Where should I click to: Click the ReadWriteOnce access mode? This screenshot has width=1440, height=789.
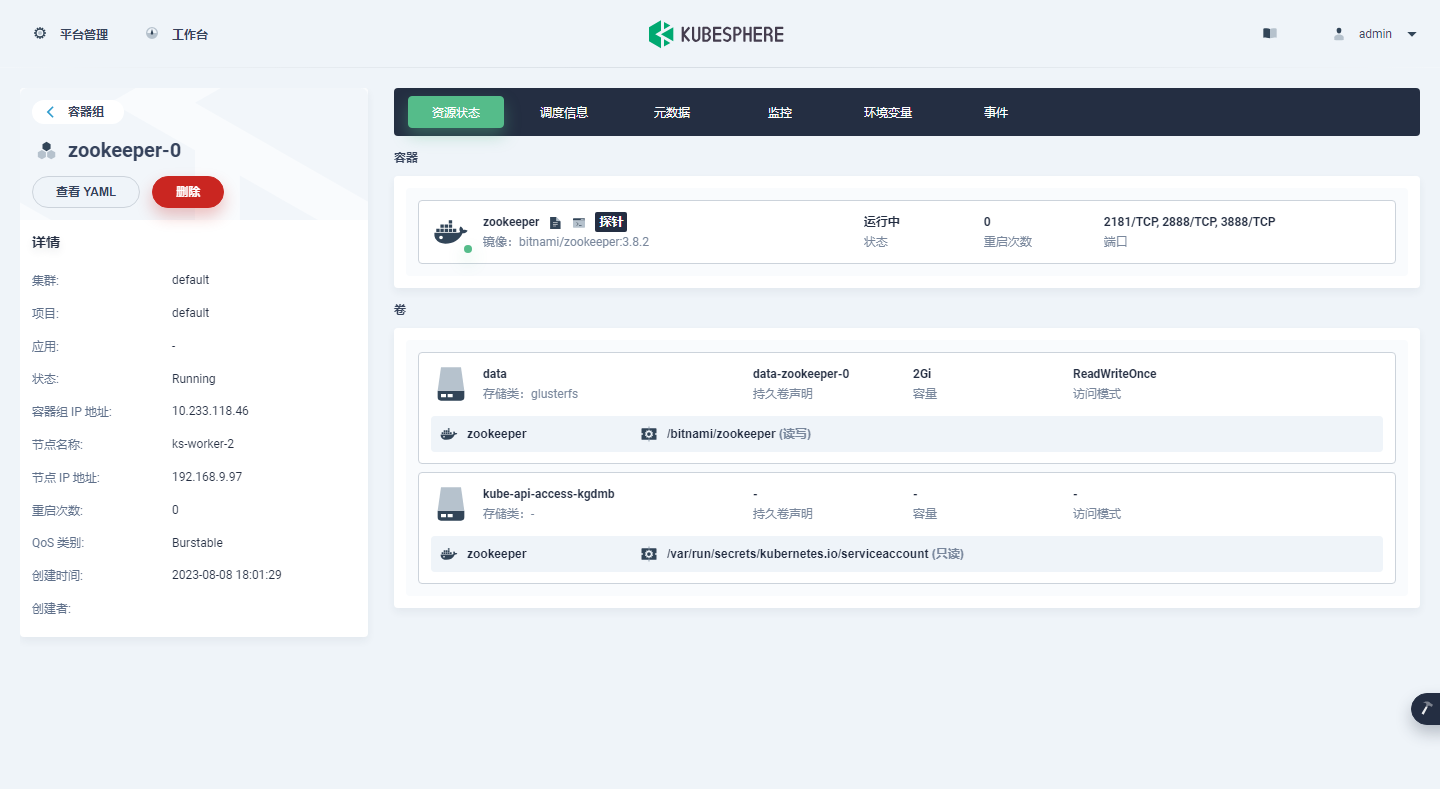1115,374
